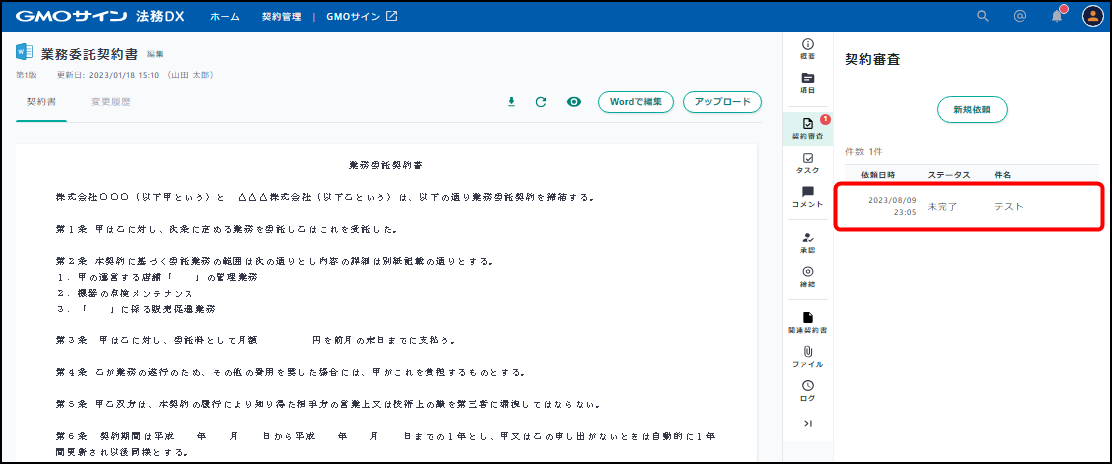The width and height of the screenshot is (1112, 464).
Task: Toggle the document preview eye icon
Action: click(574, 102)
